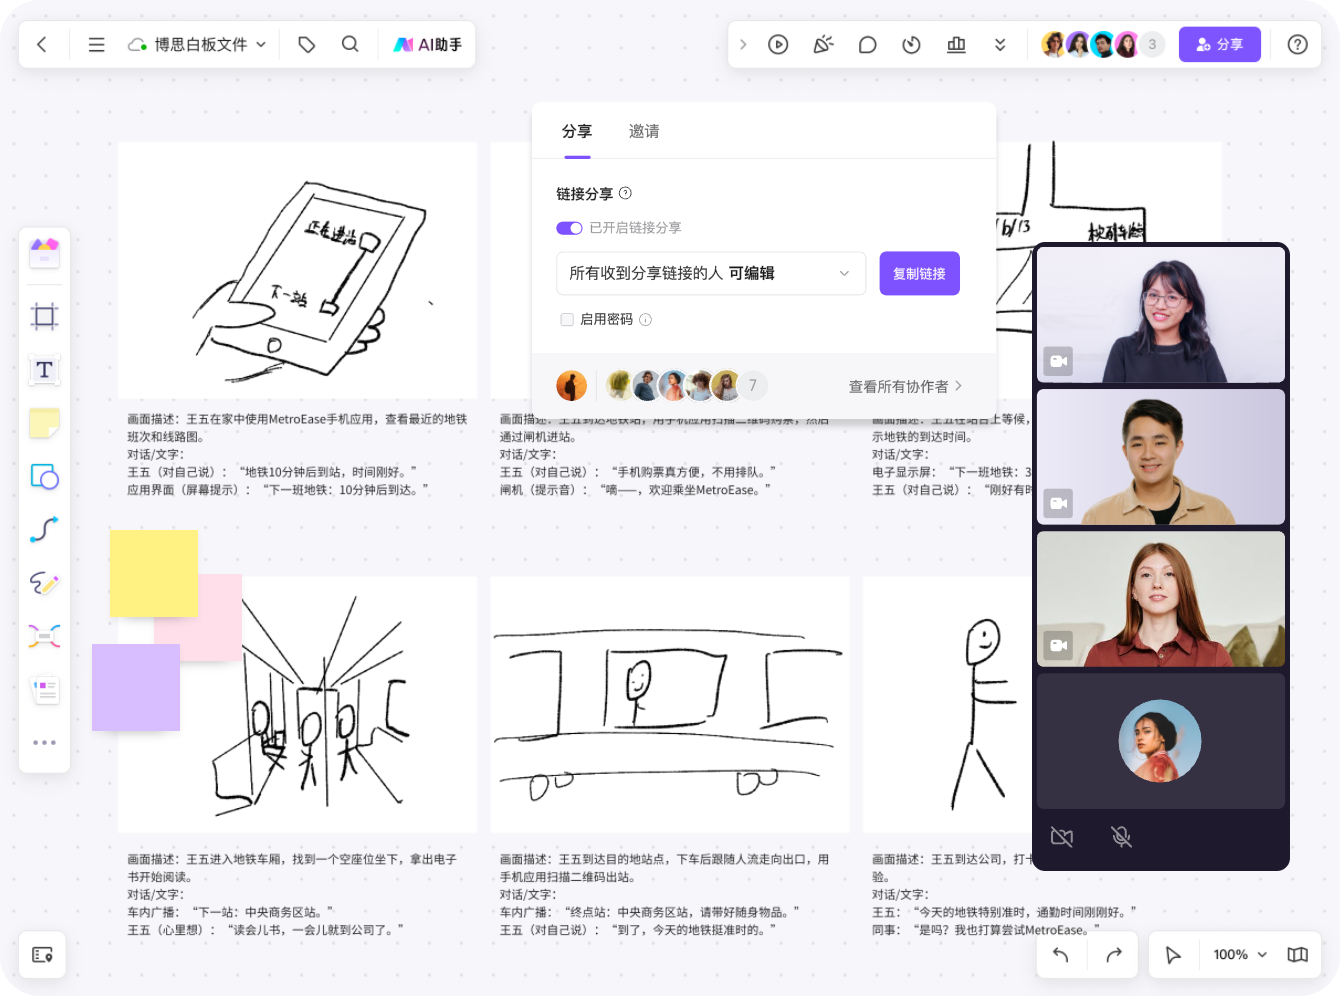
Task: Open the share permission dropdown 可编辑
Action: 711,273
